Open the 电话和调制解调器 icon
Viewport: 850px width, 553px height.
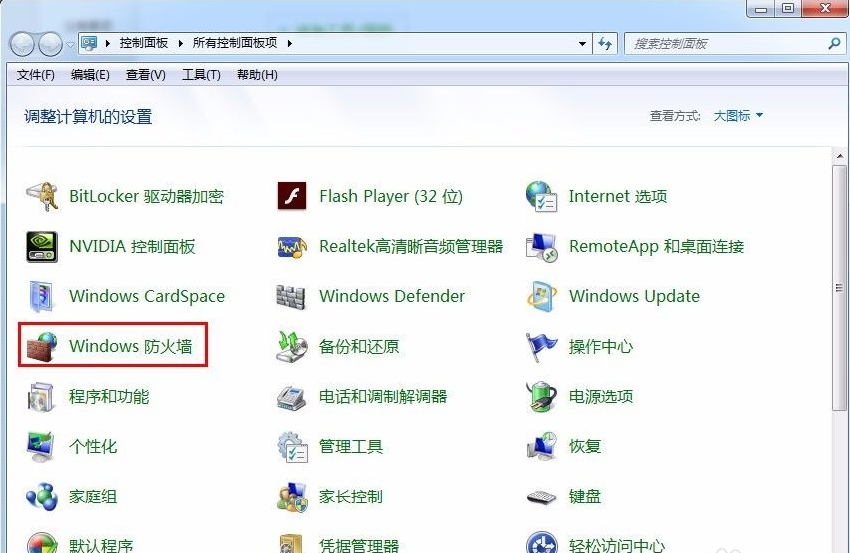coord(292,397)
